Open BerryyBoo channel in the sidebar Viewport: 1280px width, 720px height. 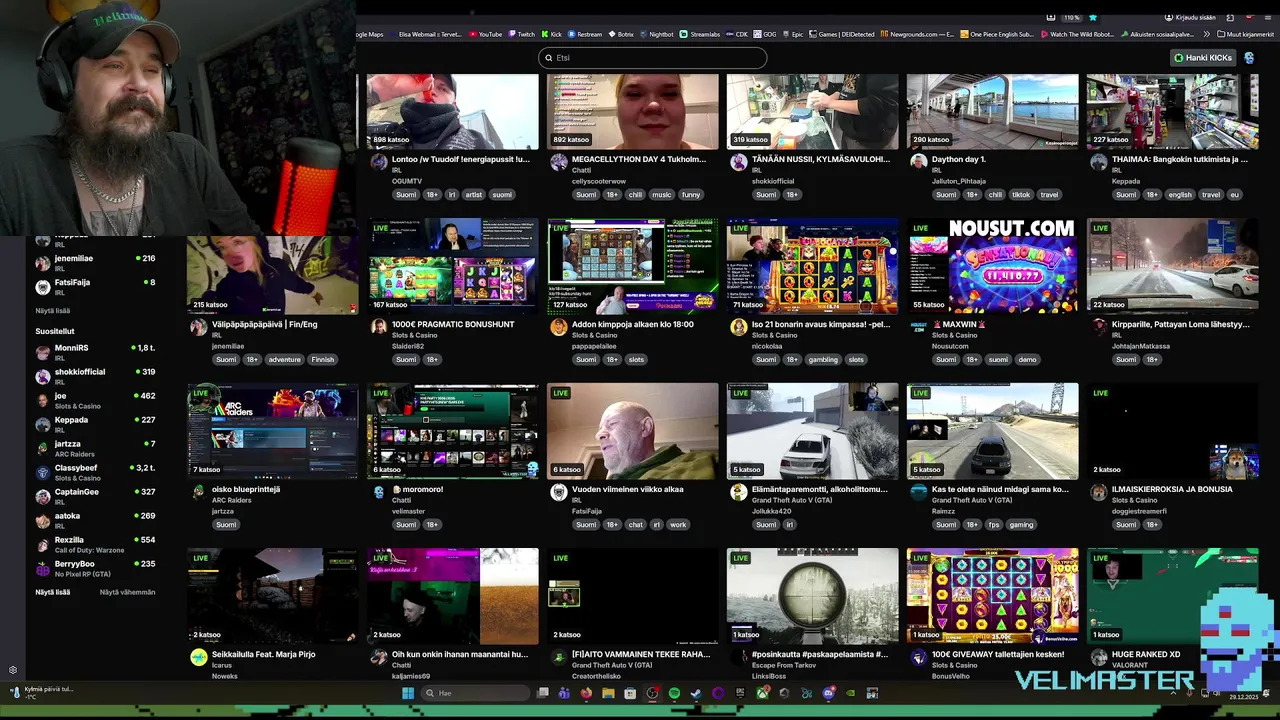coord(95,568)
